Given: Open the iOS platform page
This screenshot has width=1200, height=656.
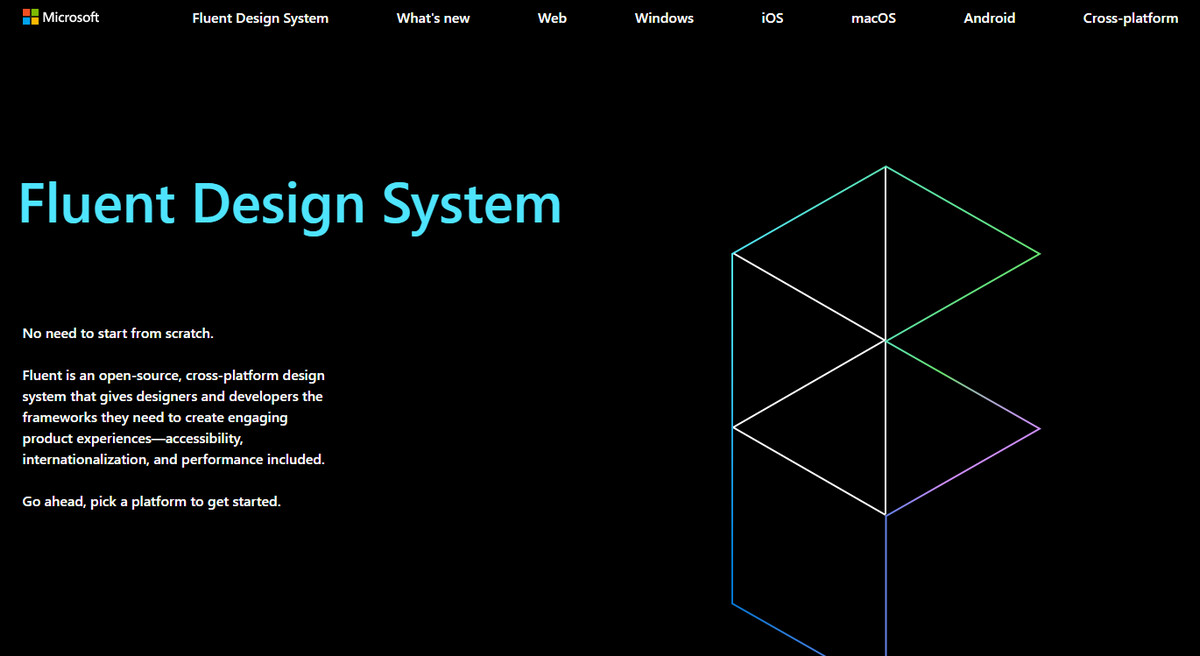Looking at the screenshot, I should click(772, 18).
